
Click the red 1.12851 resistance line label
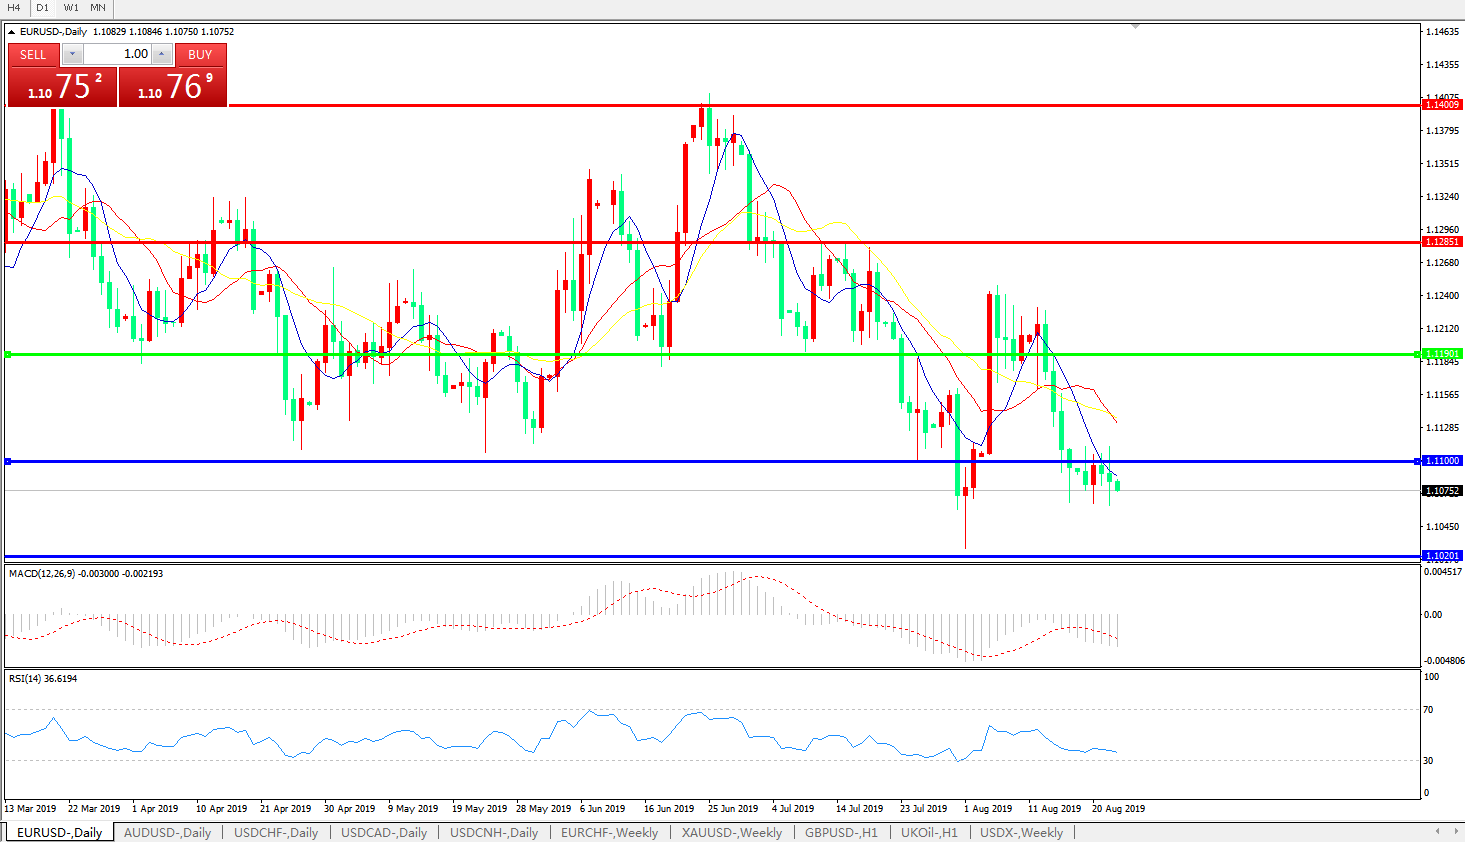(1442, 242)
